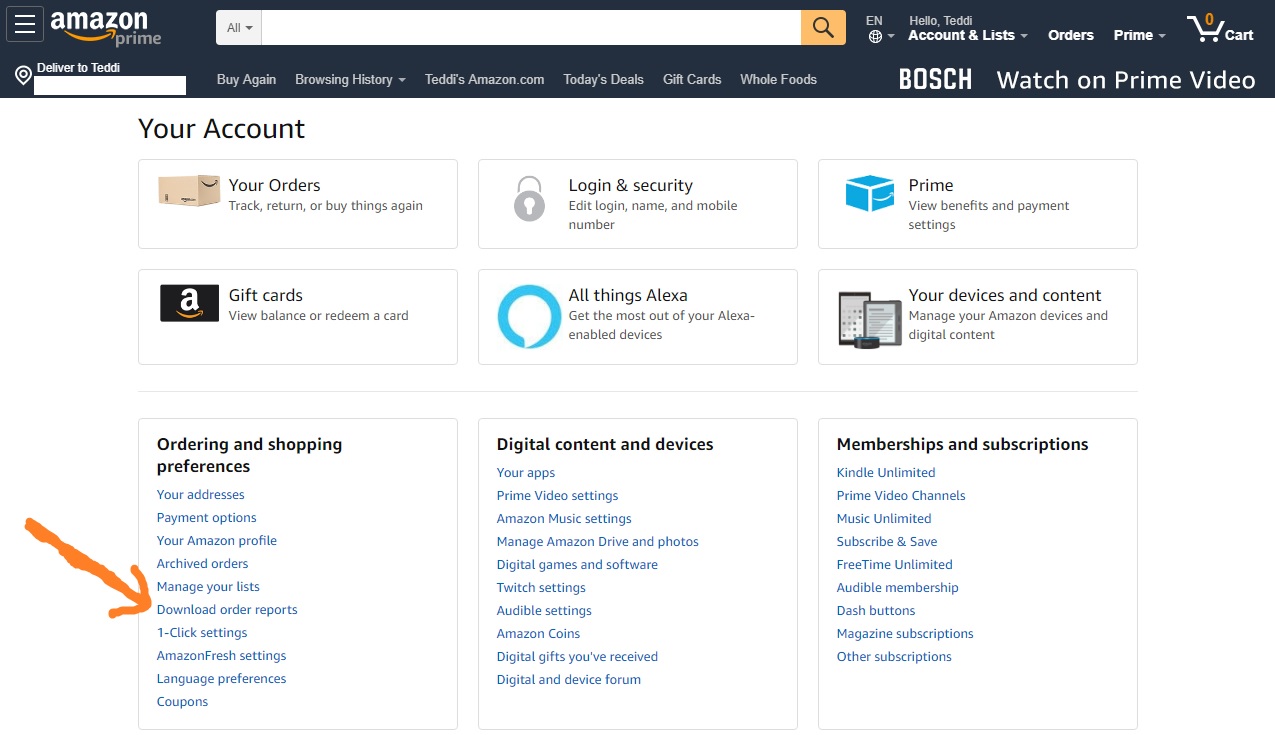
Task: Open Orders in the top navigation
Action: tap(1071, 35)
